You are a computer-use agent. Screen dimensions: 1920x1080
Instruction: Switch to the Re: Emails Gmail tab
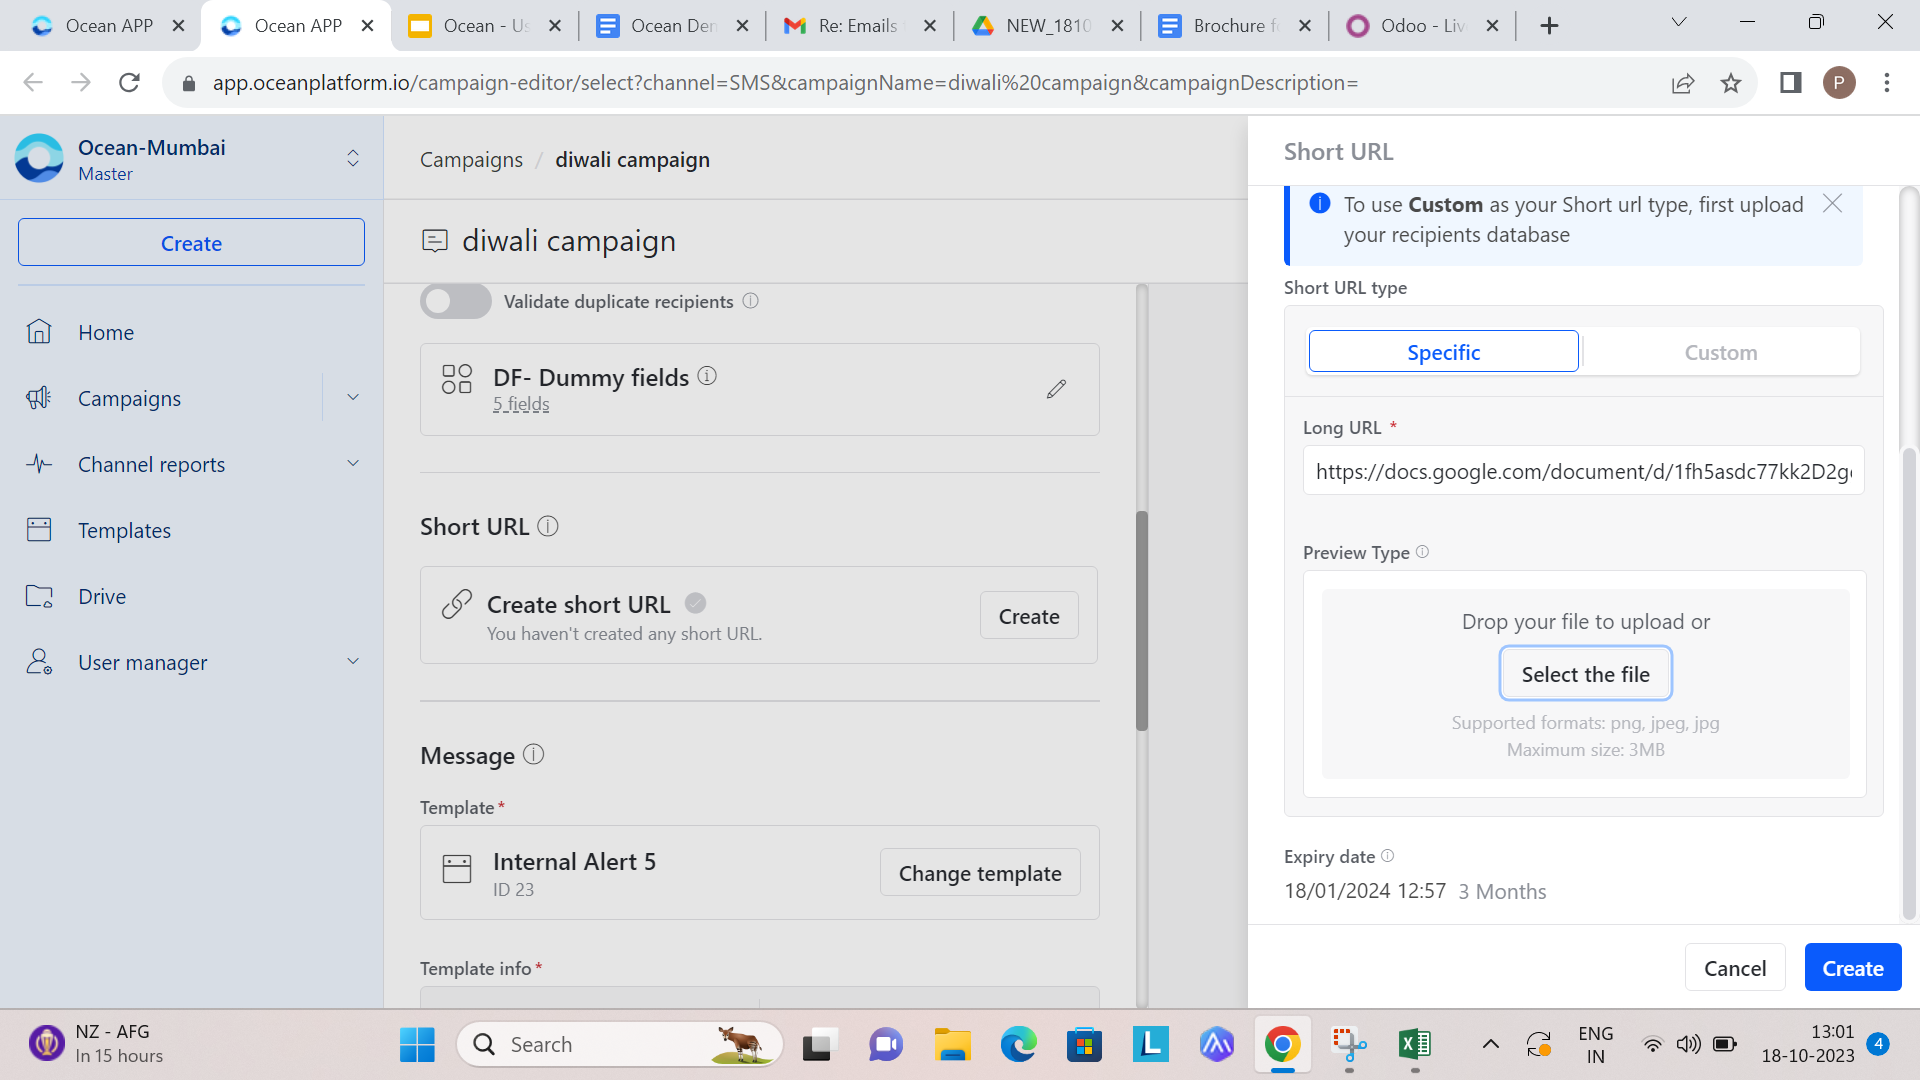[860, 26]
